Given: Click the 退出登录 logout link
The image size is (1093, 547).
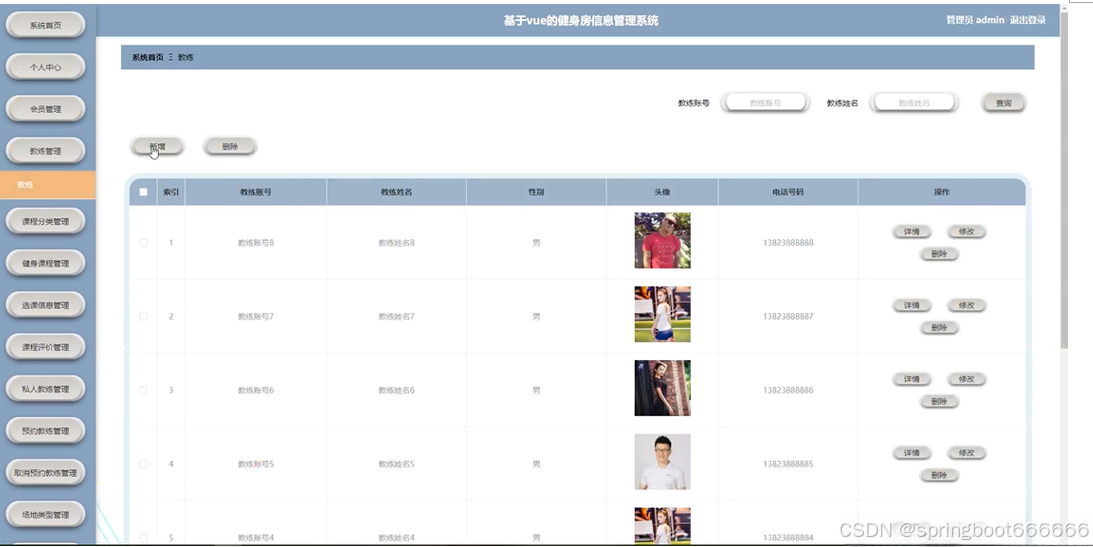Looking at the screenshot, I should (1027, 20).
